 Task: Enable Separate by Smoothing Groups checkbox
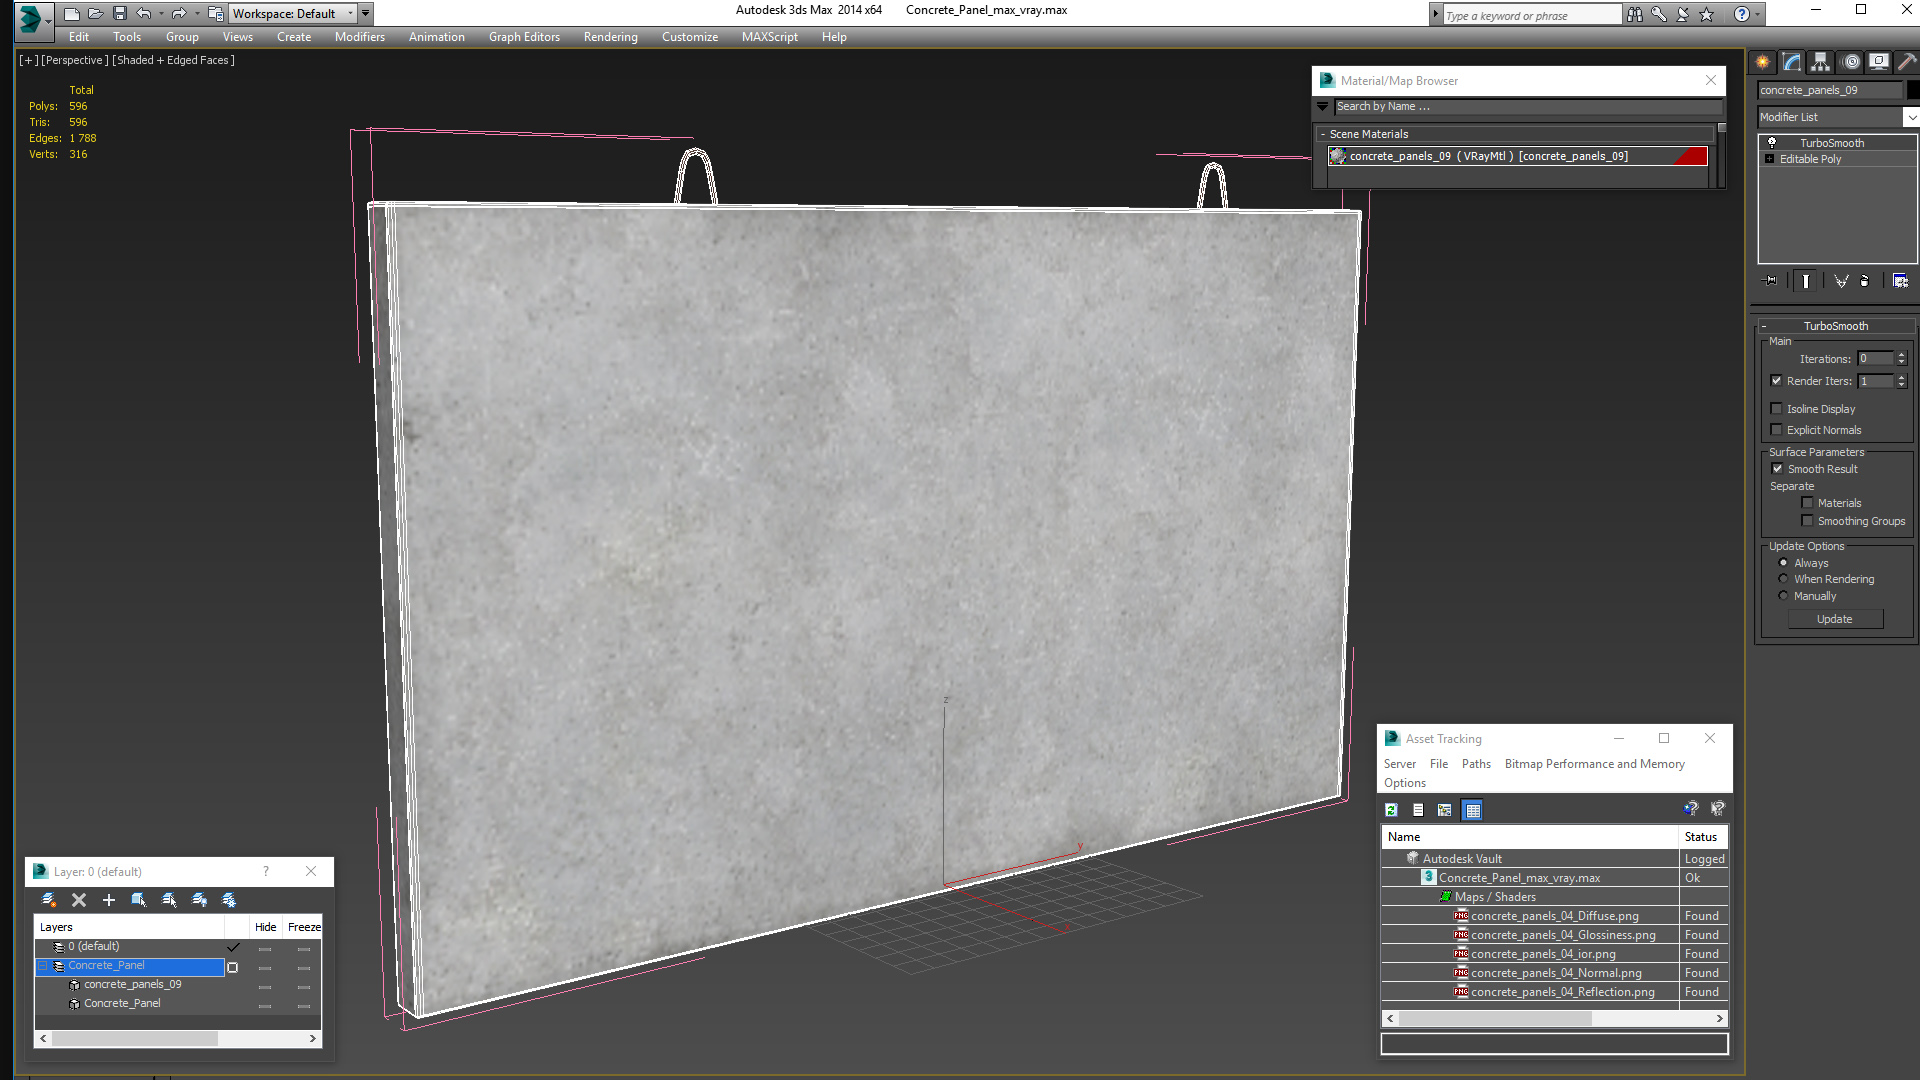1807,520
